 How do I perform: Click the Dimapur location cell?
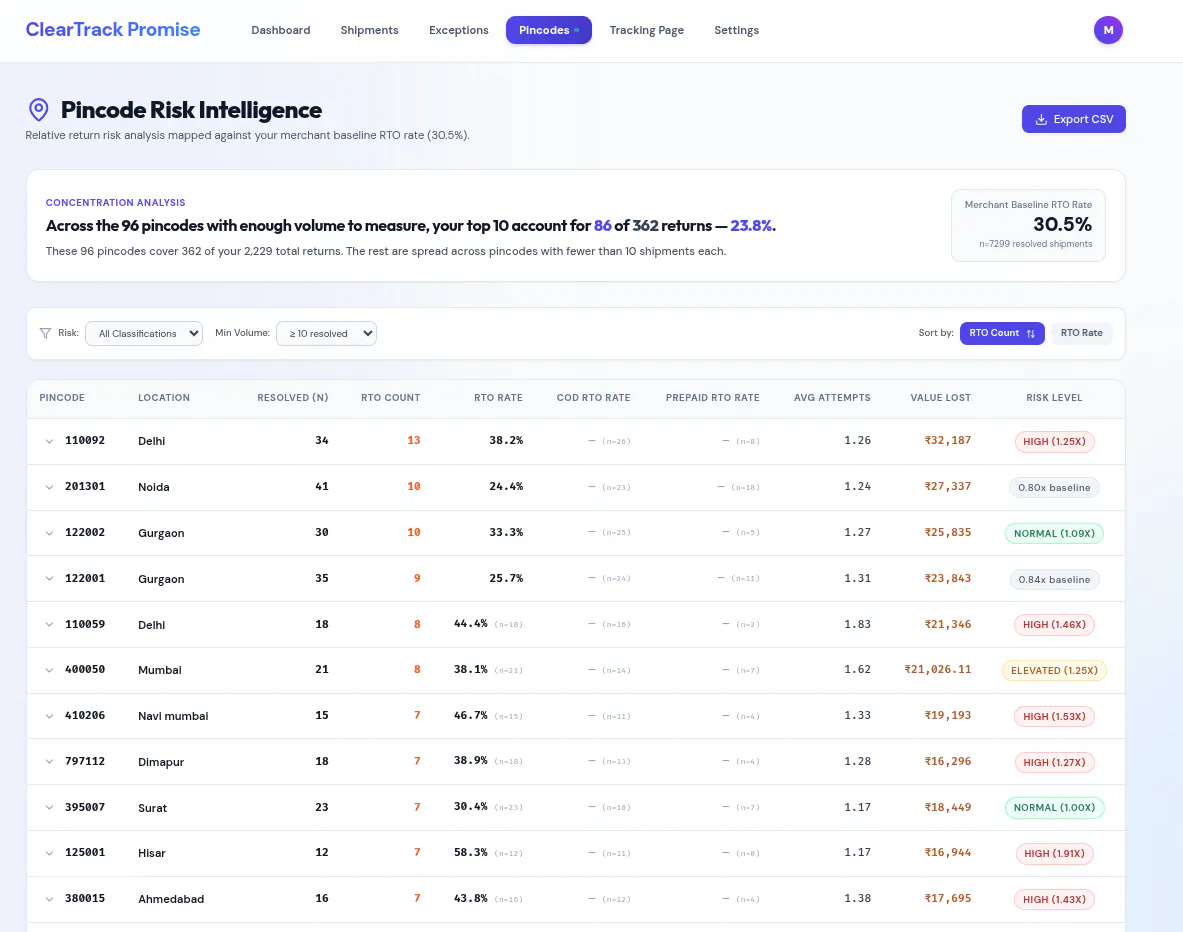click(x=161, y=761)
